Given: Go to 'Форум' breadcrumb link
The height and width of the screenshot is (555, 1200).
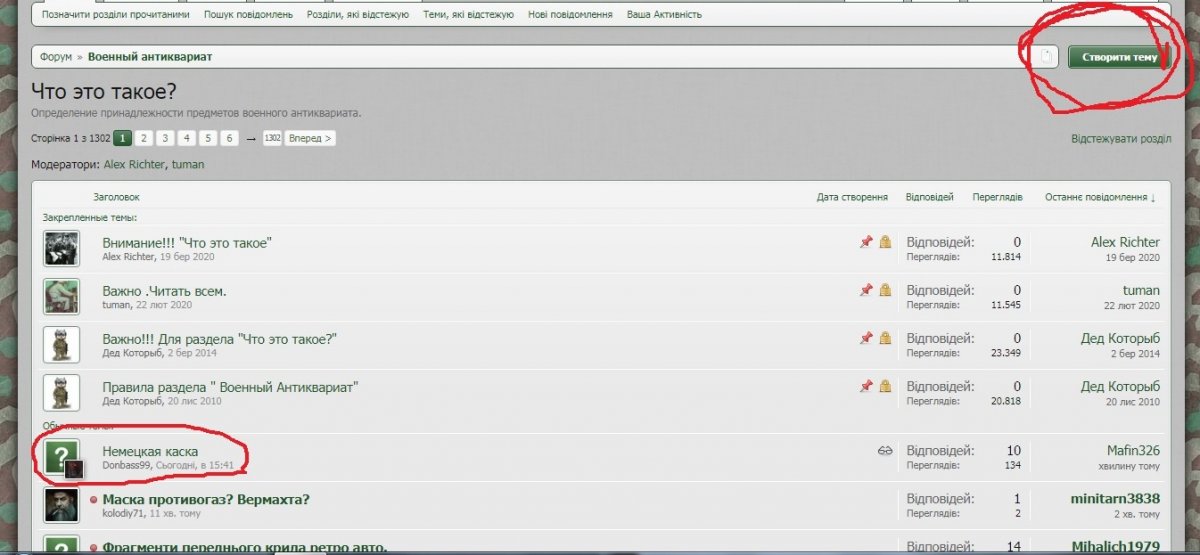Looking at the screenshot, I should pos(56,57).
